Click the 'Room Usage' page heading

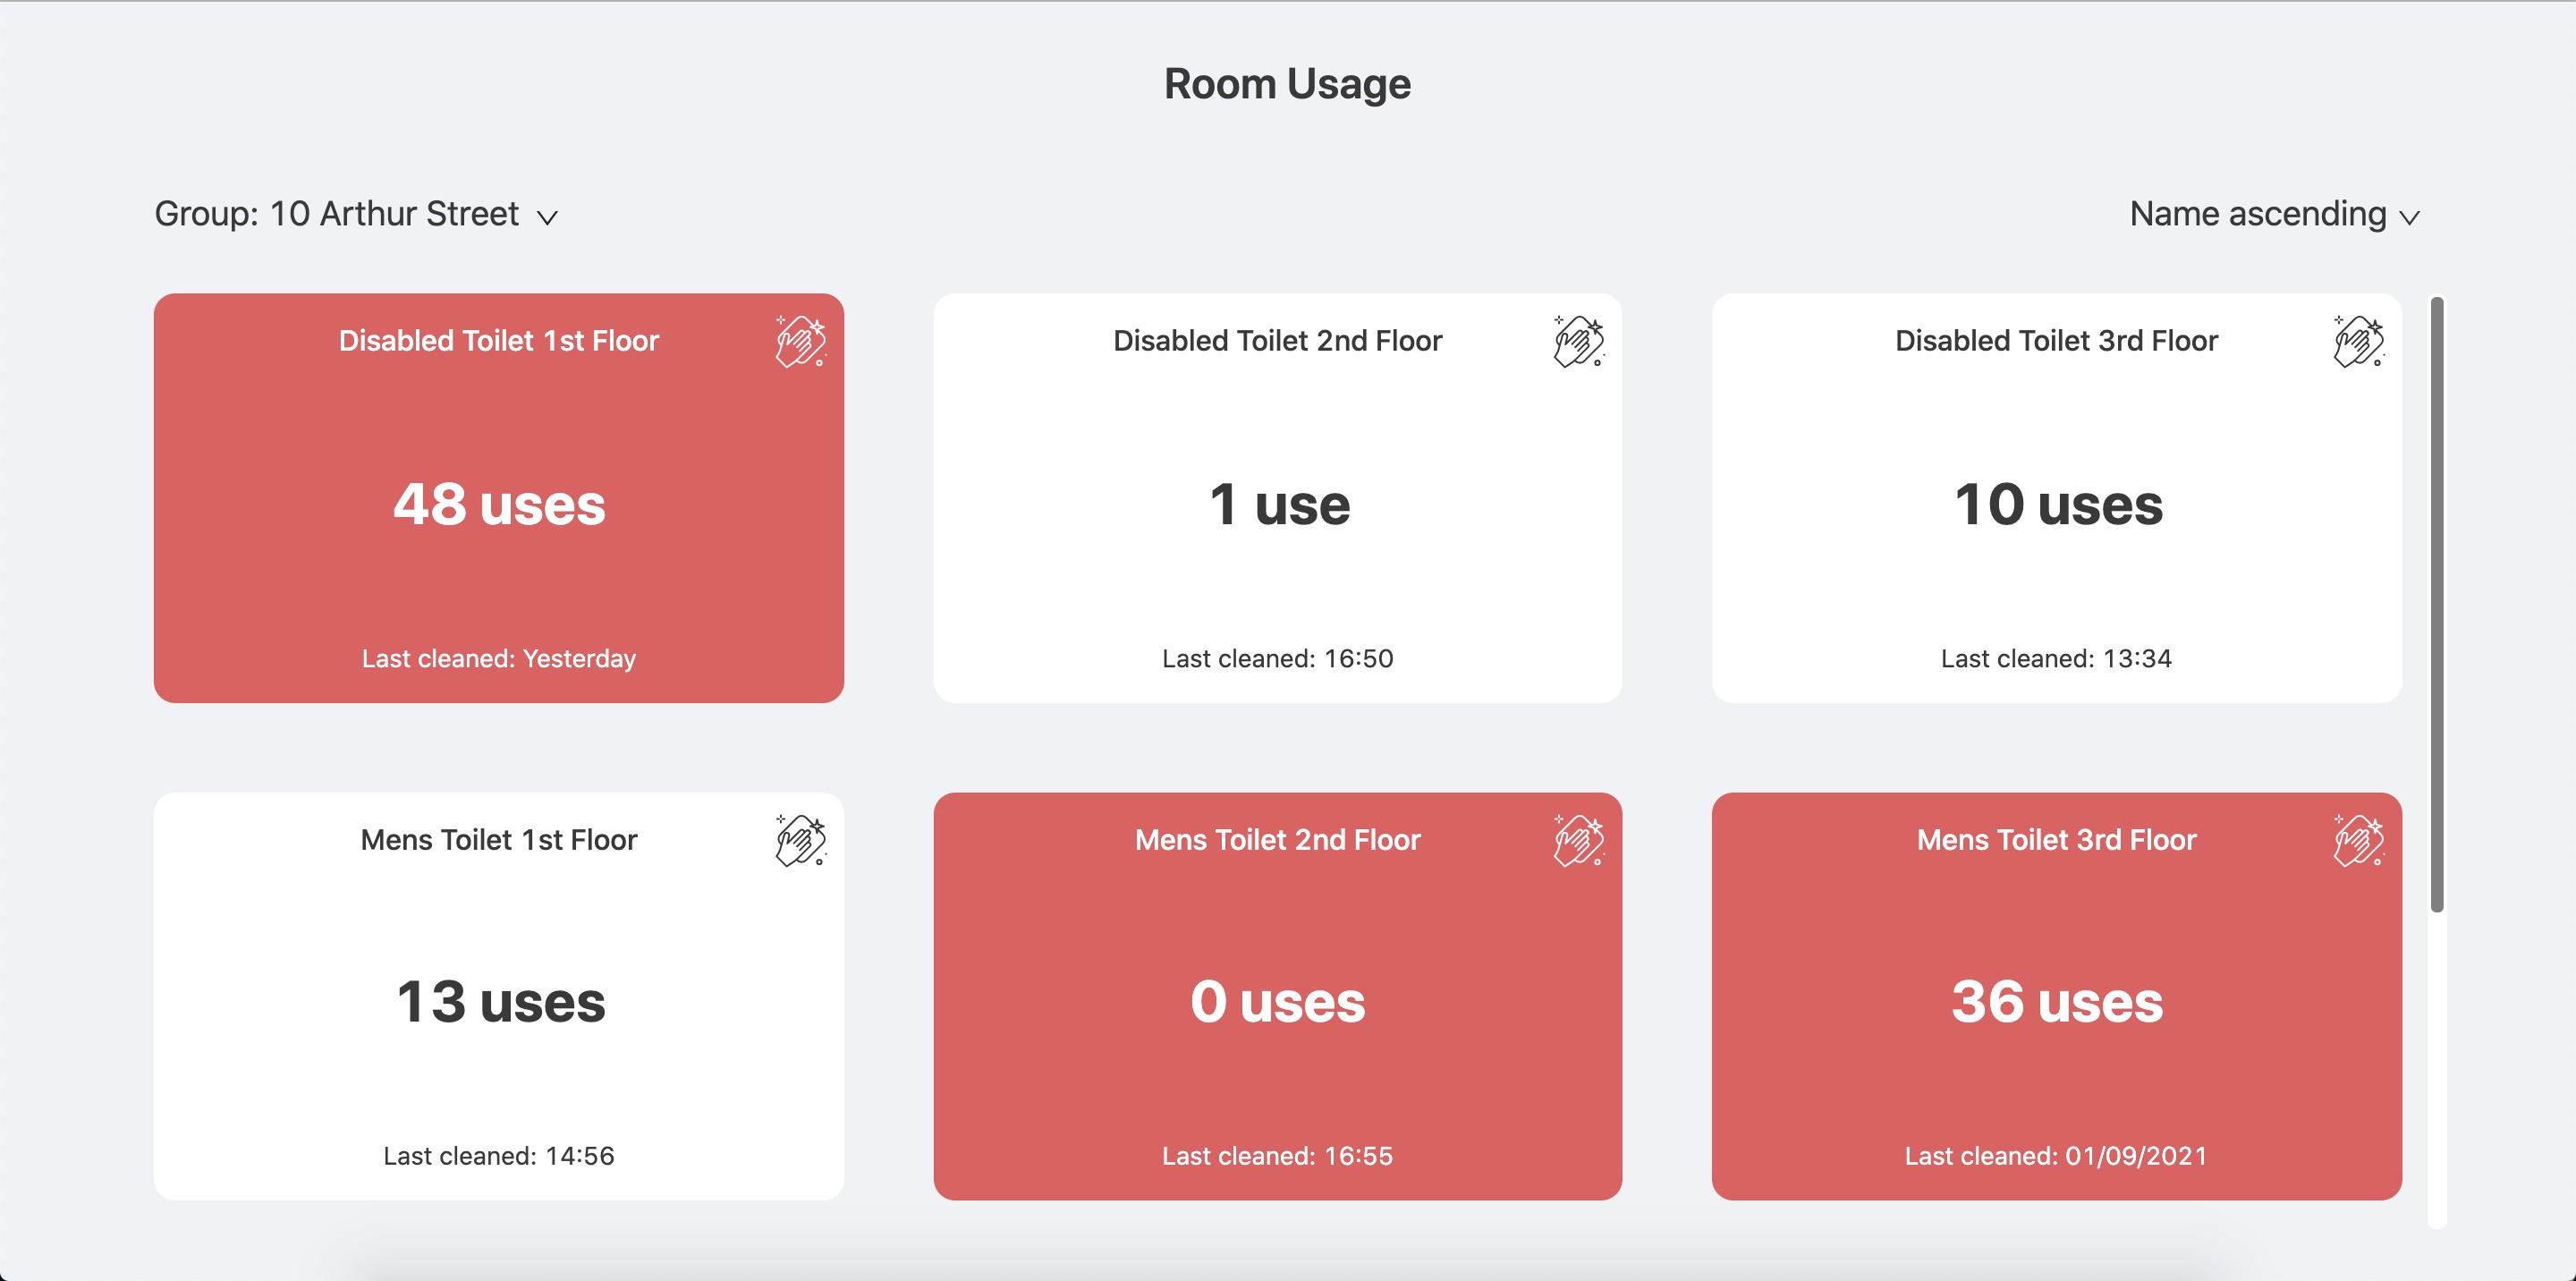pos(1288,84)
